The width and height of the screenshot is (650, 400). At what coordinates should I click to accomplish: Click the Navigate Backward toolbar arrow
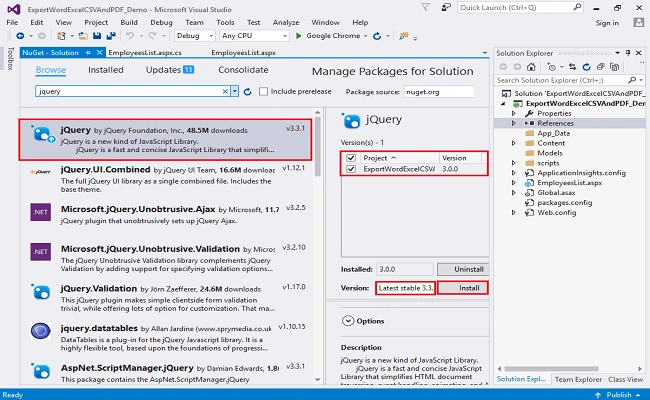click(20, 36)
